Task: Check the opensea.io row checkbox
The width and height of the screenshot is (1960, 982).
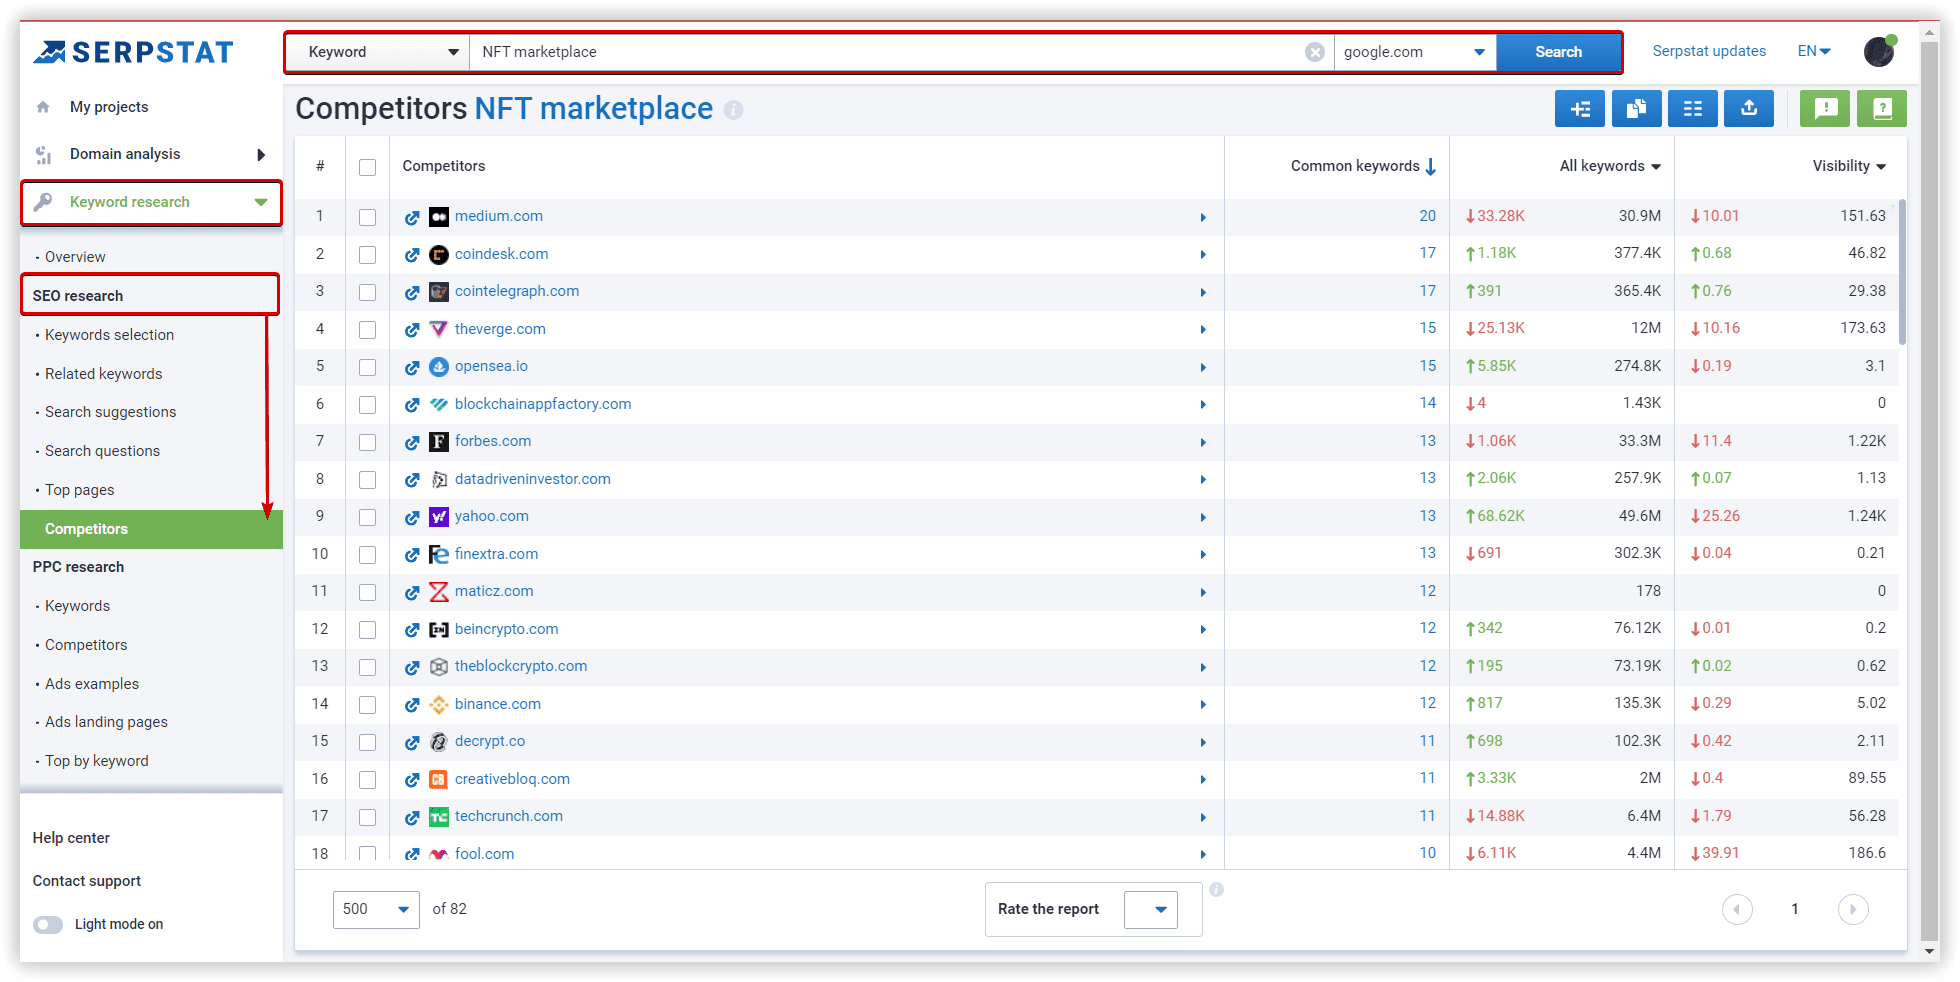Action: [x=368, y=367]
